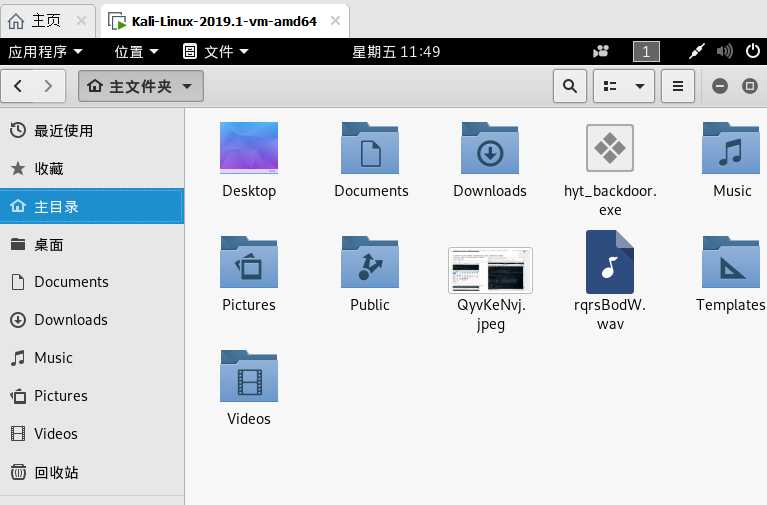This screenshot has height=505, width=767.
Task: Open view options dropdown arrow
Action: coord(640,86)
